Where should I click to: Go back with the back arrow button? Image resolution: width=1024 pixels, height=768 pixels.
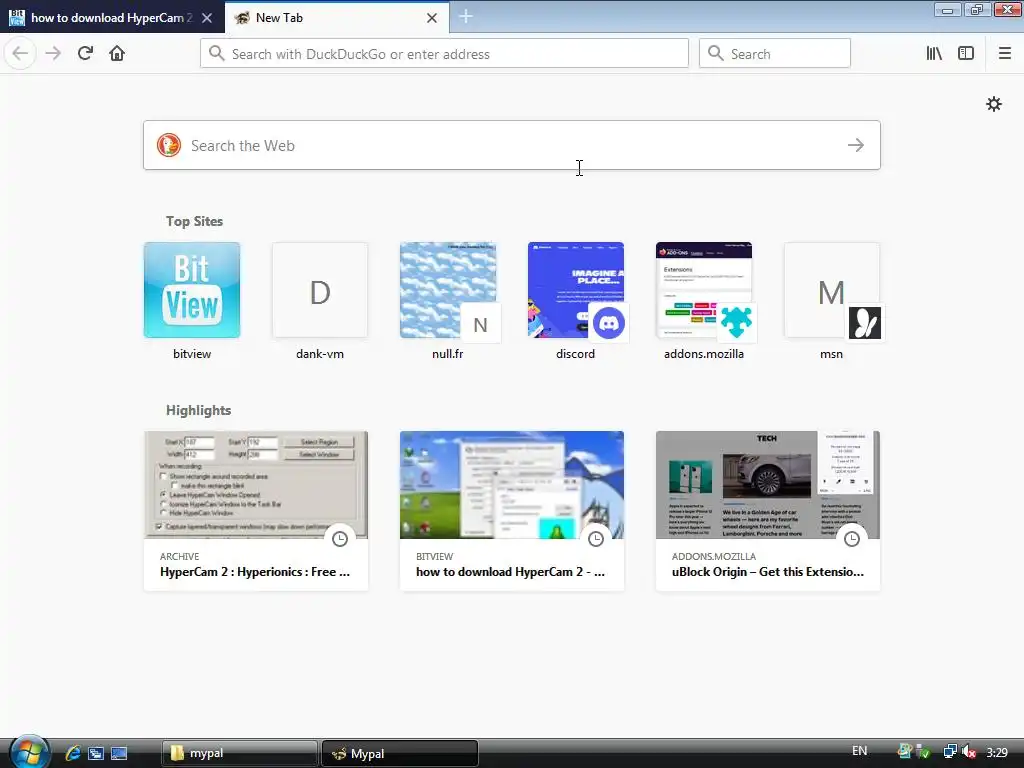click(20, 54)
